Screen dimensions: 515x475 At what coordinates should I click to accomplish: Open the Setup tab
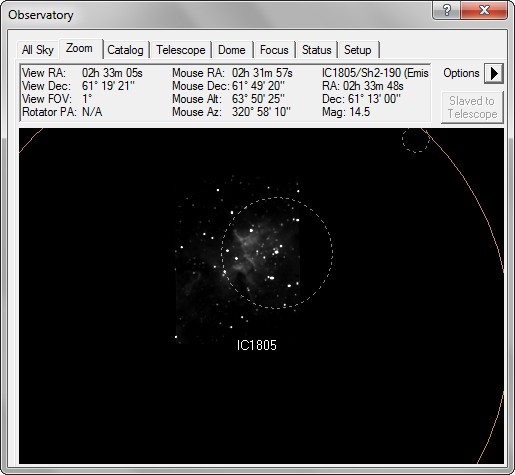click(x=358, y=50)
